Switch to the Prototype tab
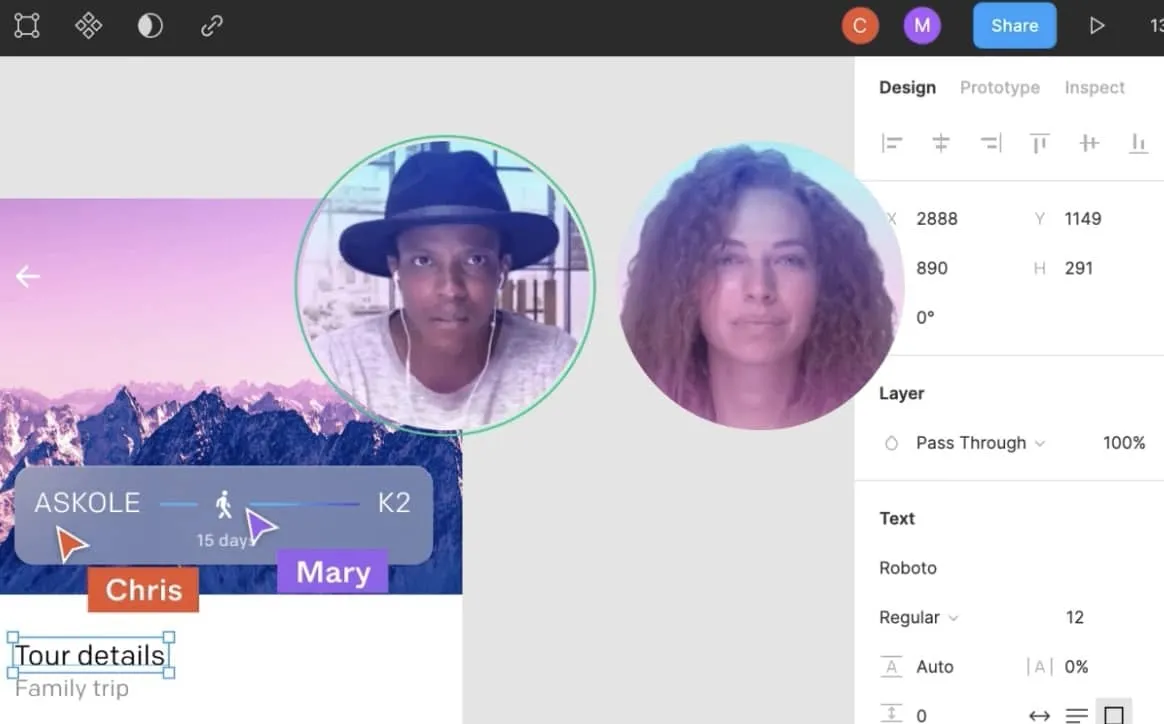 click(1000, 88)
